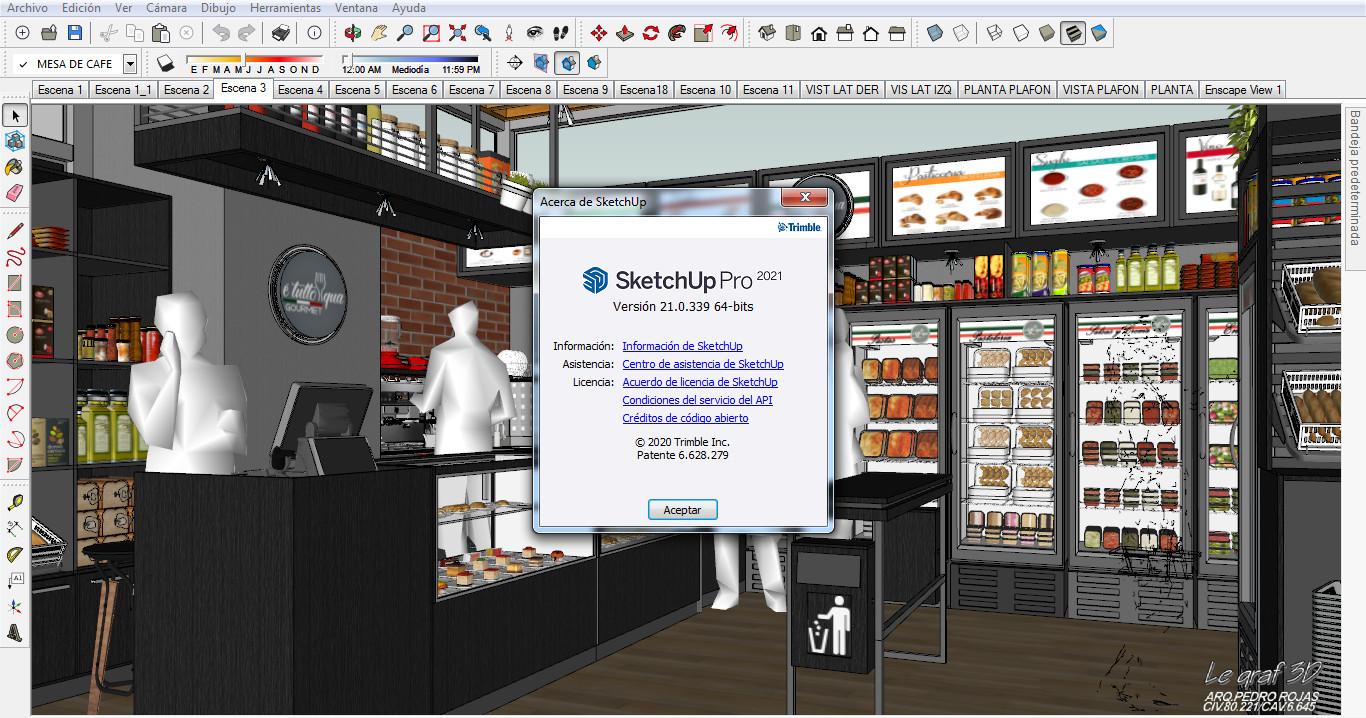
Task: Select the Protractor tool
Action: pyautogui.click(x=15, y=555)
